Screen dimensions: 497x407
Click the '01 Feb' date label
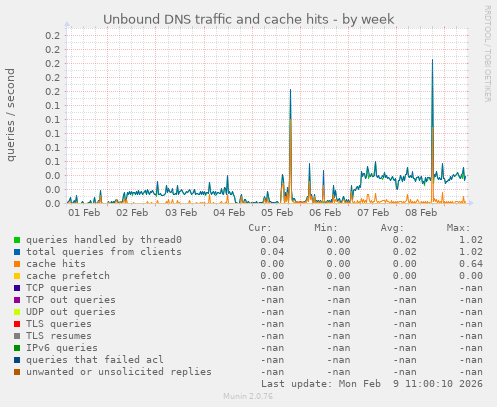(x=84, y=213)
